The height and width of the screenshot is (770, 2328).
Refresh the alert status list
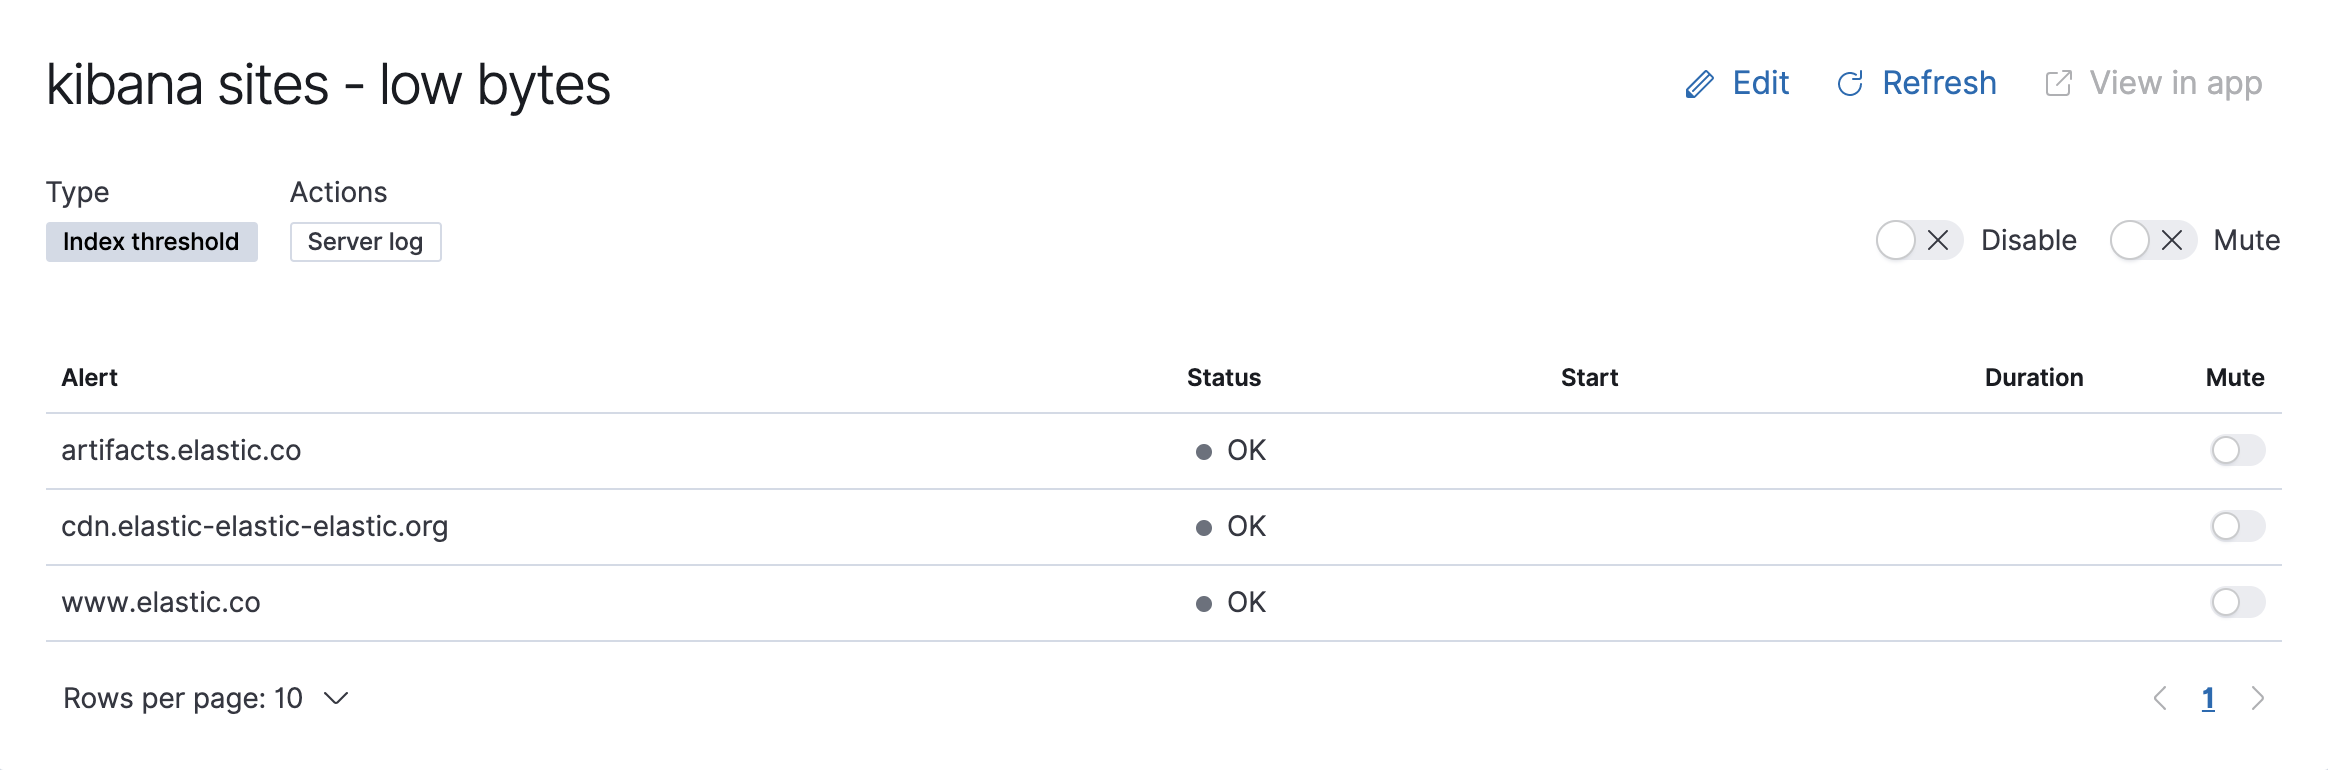(1938, 84)
